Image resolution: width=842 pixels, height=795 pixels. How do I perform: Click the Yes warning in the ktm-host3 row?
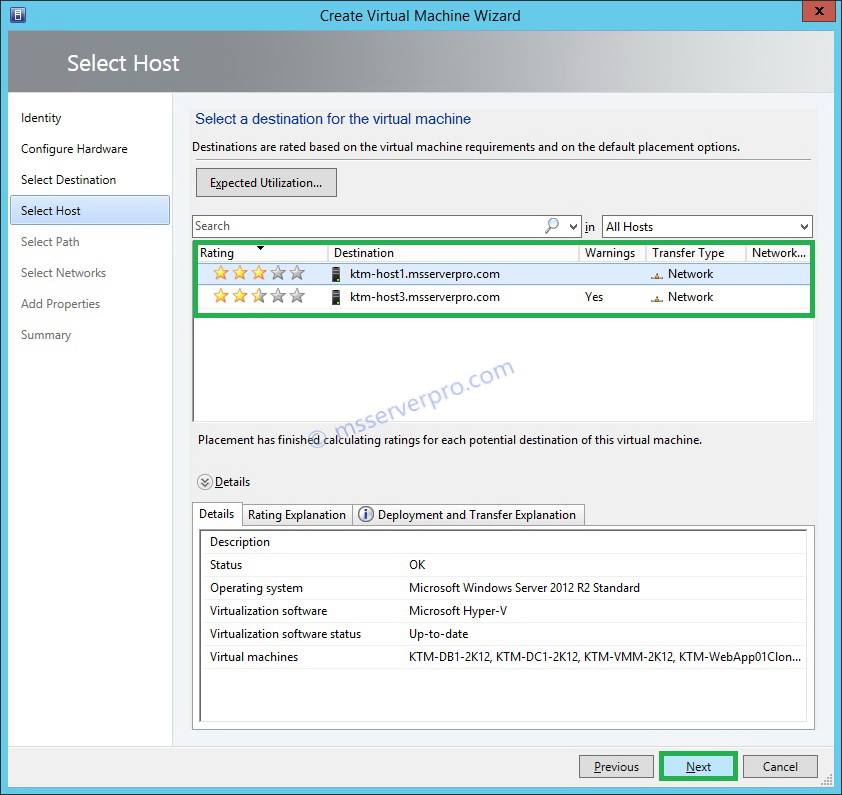[593, 297]
